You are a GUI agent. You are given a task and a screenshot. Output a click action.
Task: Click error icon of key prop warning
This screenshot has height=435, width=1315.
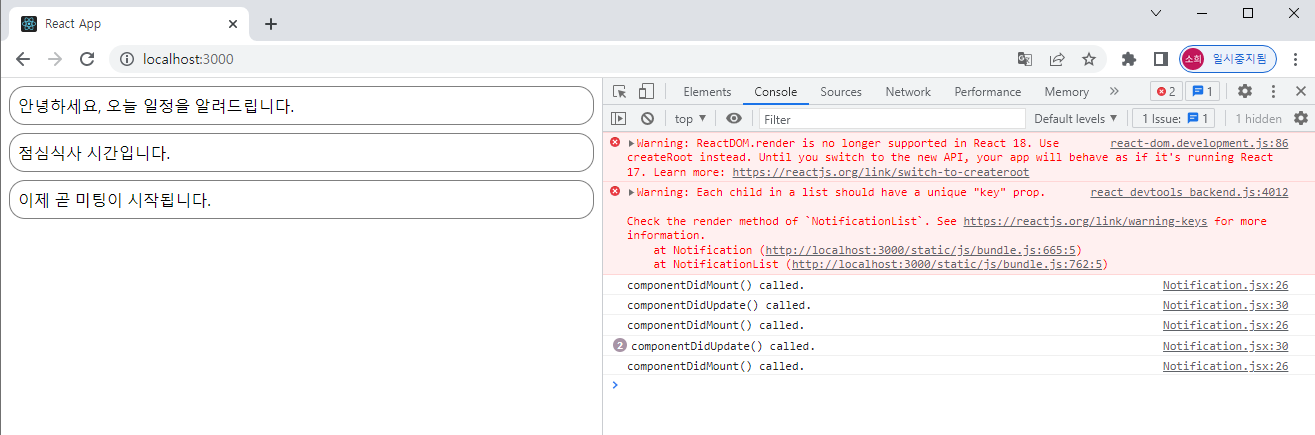tap(615, 192)
